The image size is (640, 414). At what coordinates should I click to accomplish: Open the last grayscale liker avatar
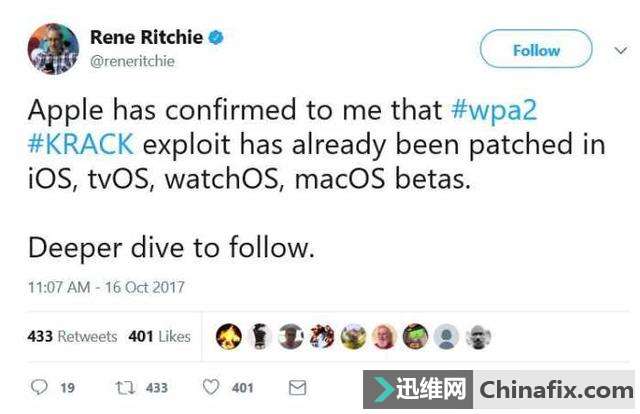click(x=478, y=336)
